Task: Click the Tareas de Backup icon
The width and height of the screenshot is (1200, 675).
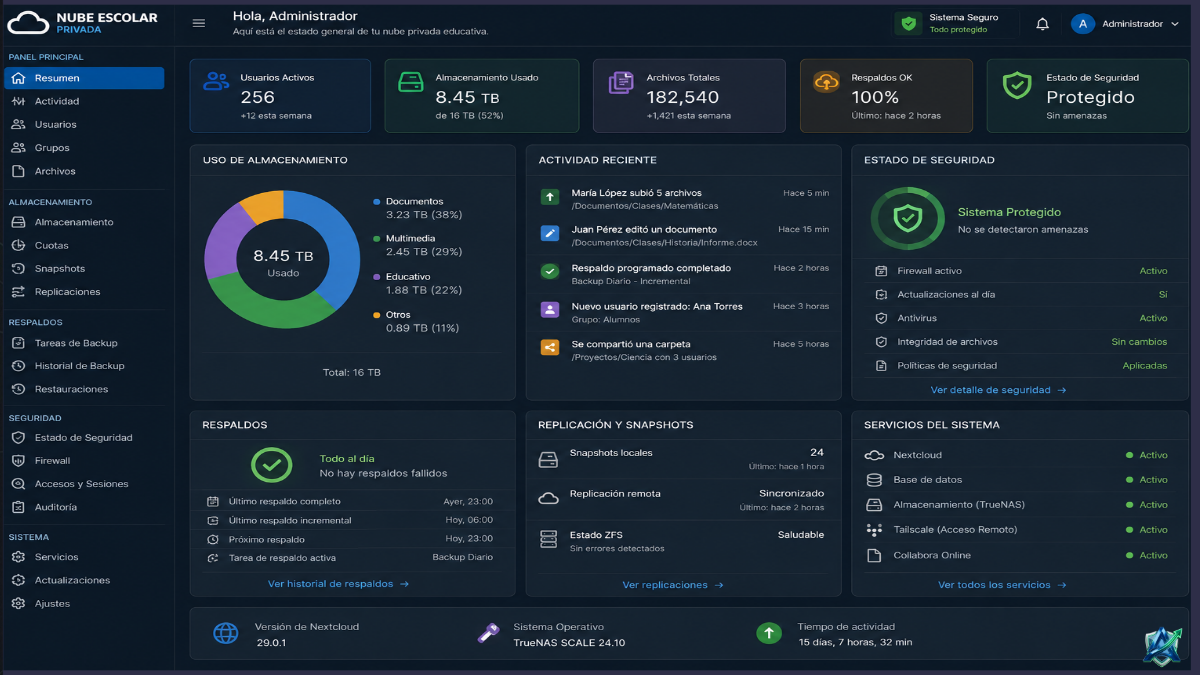Action: click(x=18, y=343)
